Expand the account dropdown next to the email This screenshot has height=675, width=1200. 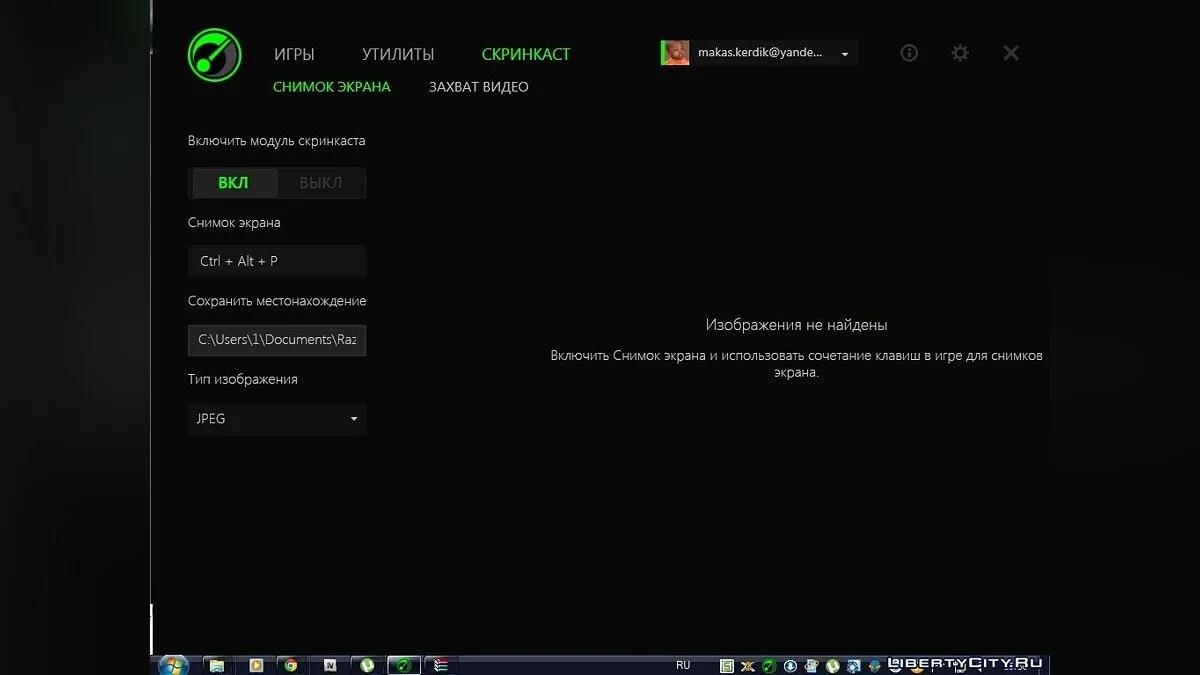coord(843,53)
